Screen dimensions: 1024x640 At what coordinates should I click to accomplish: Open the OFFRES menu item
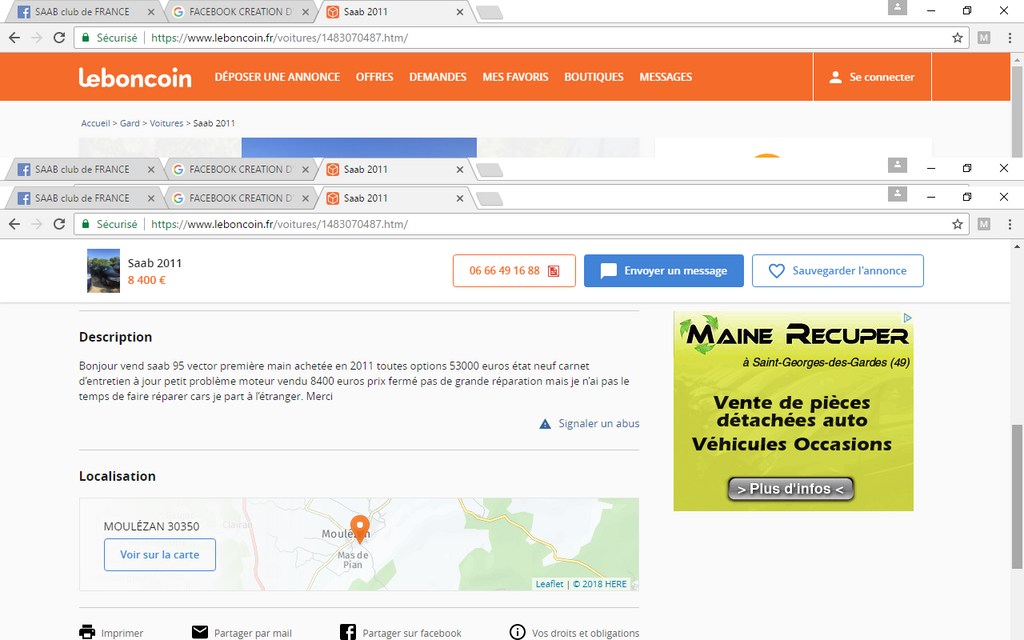(x=374, y=77)
